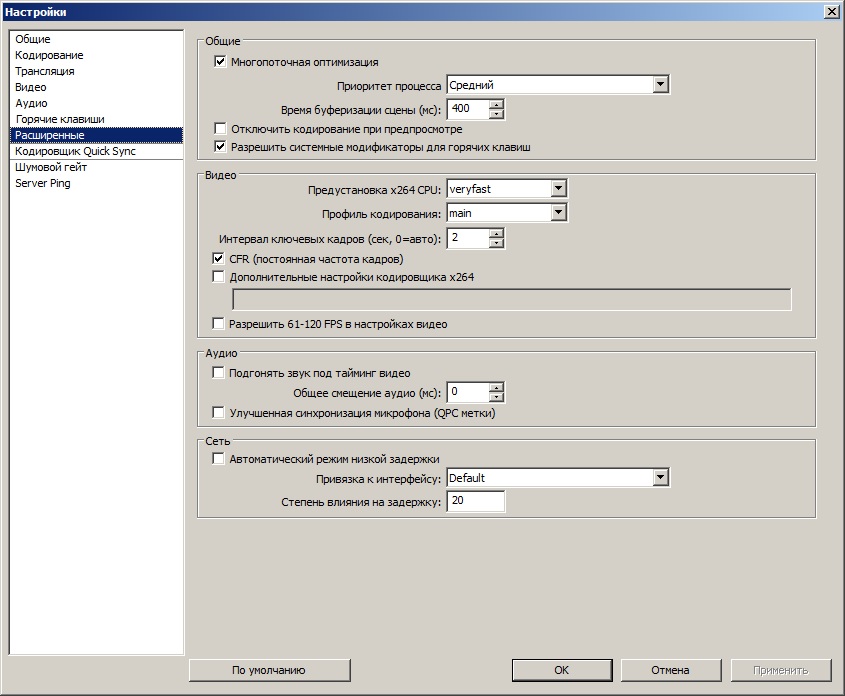845x696 pixels.
Task: Open the Трансляция settings category
Action: pyautogui.click(x=96, y=71)
